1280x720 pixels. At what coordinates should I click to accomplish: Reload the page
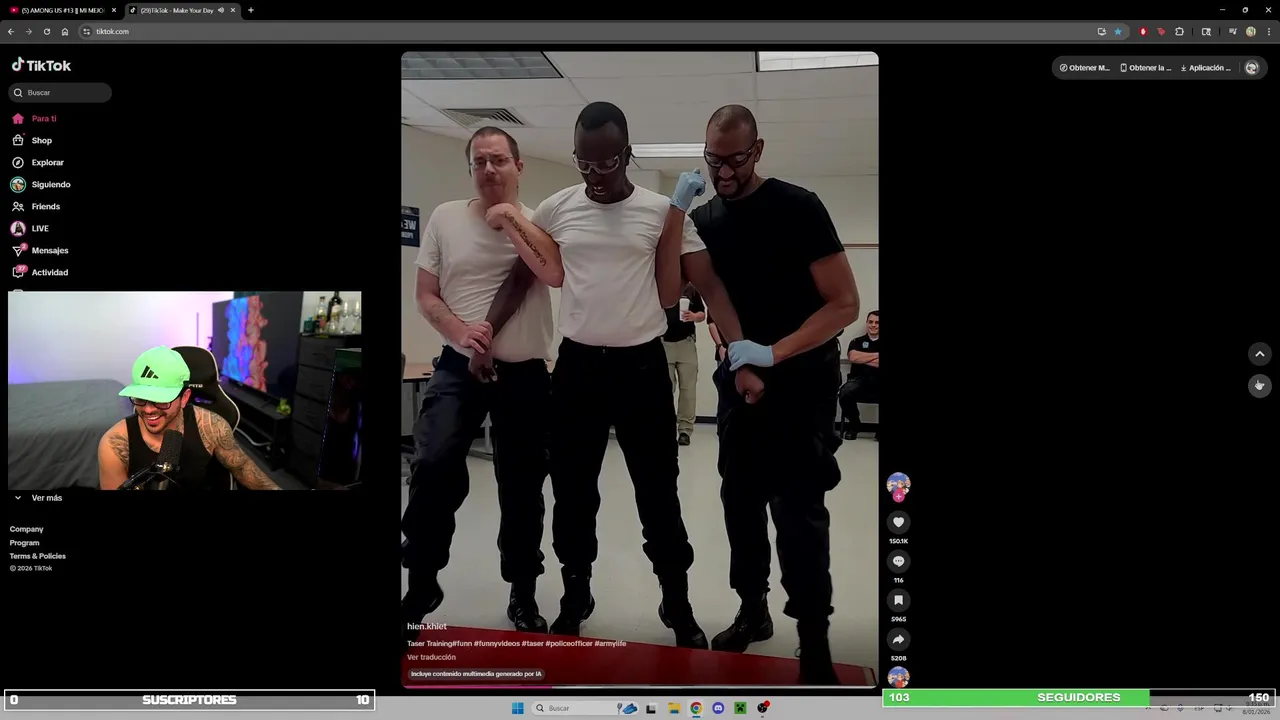[46, 31]
